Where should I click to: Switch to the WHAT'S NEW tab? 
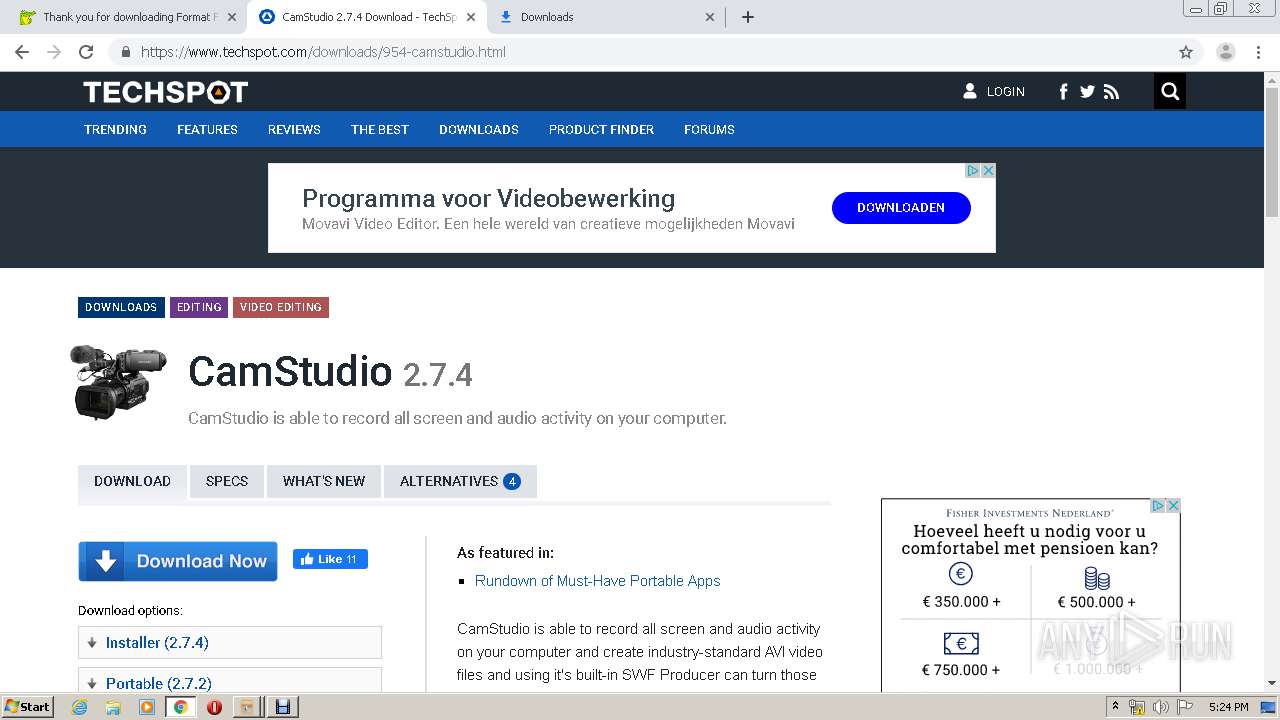[x=324, y=481]
